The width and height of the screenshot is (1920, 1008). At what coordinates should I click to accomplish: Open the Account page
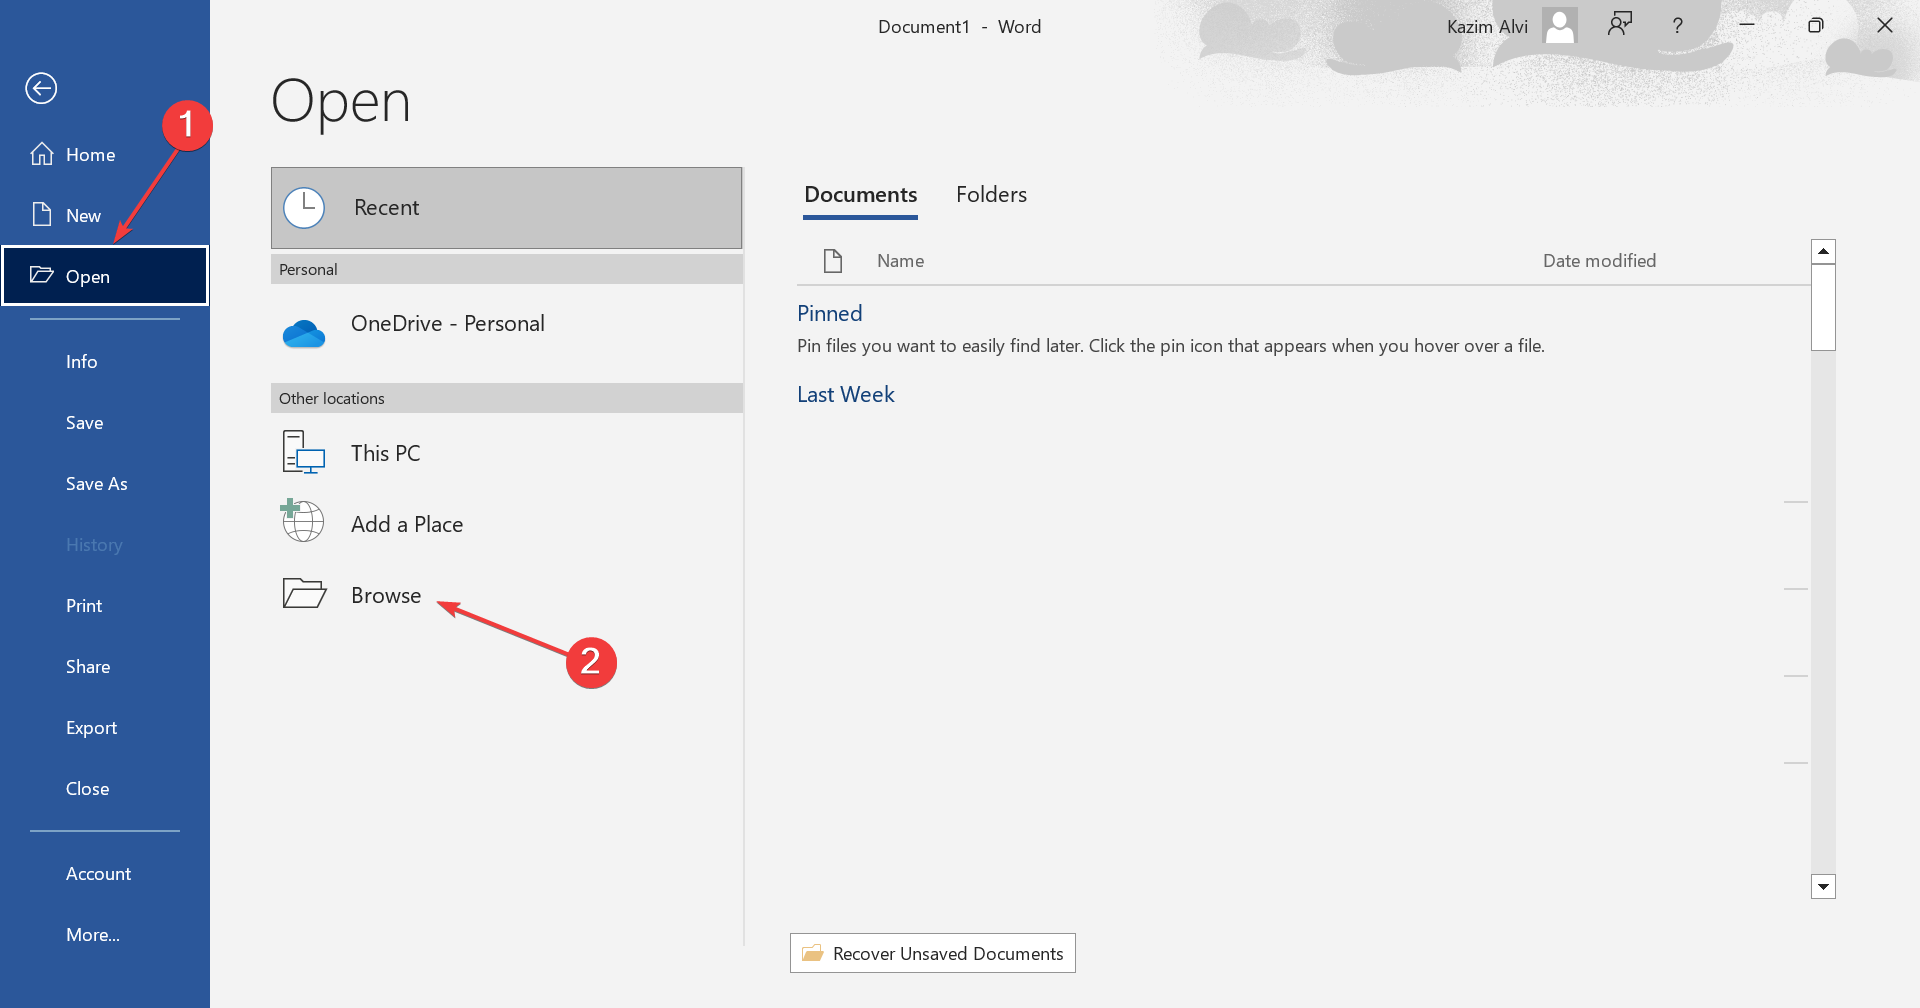(x=104, y=873)
